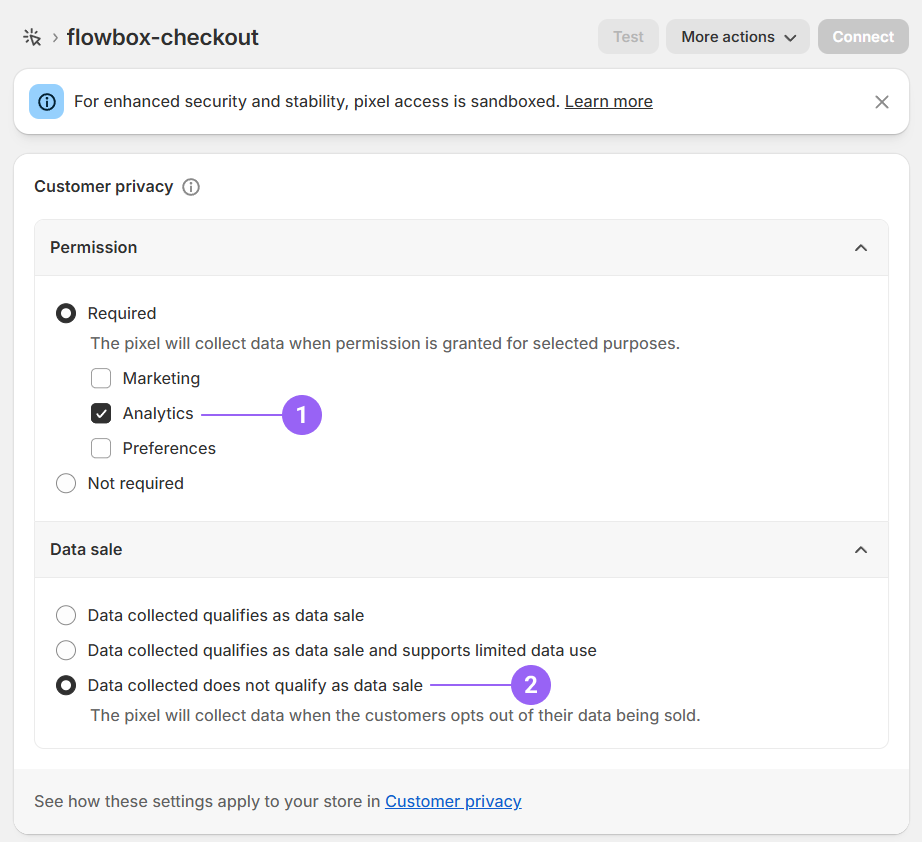Open the More actions dropdown
The width and height of the screenshot is (922, 842).
tap(737, 37)
